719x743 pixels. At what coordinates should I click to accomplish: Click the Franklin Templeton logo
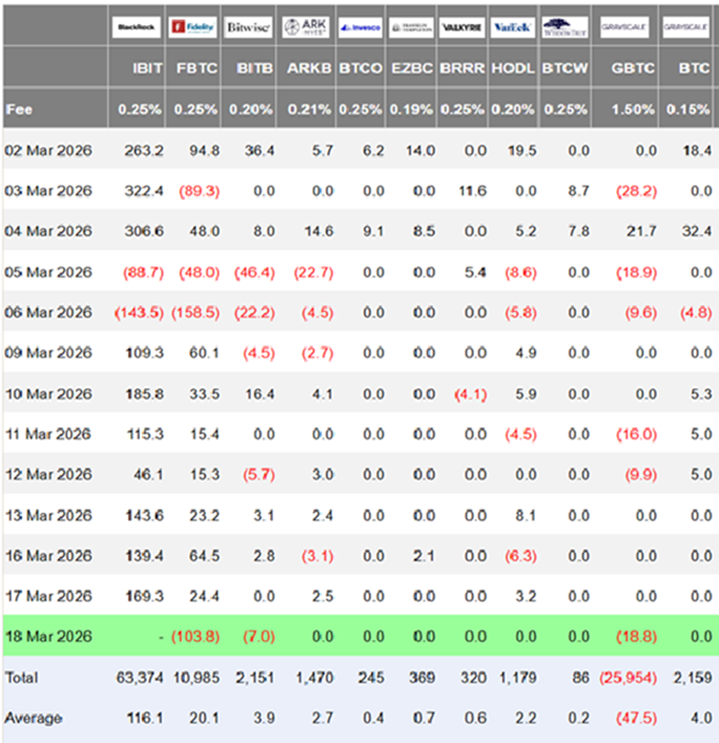[409, 27]
